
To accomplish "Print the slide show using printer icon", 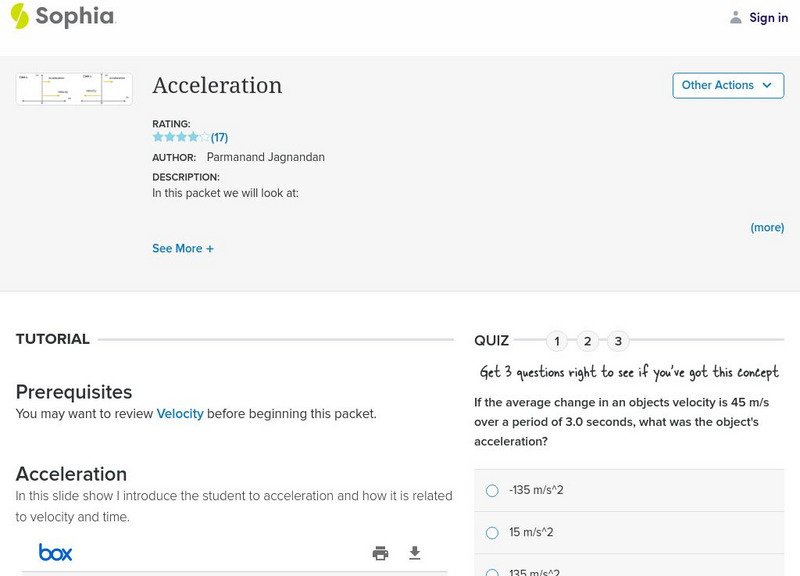I will coord(380,553).
